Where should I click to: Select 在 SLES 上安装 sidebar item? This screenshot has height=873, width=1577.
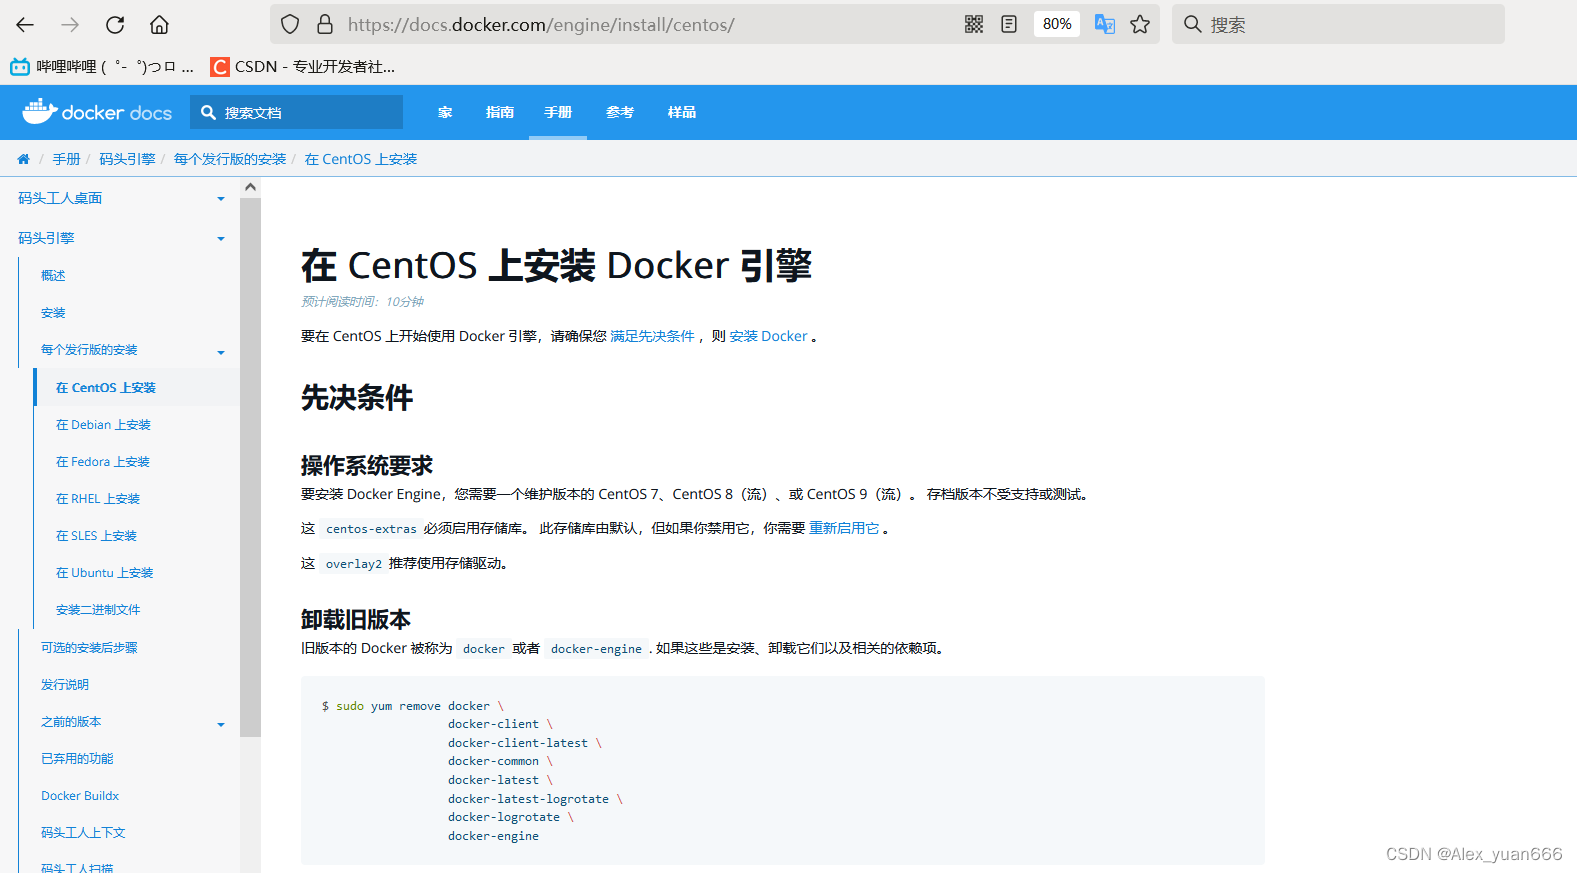[96, 536]
